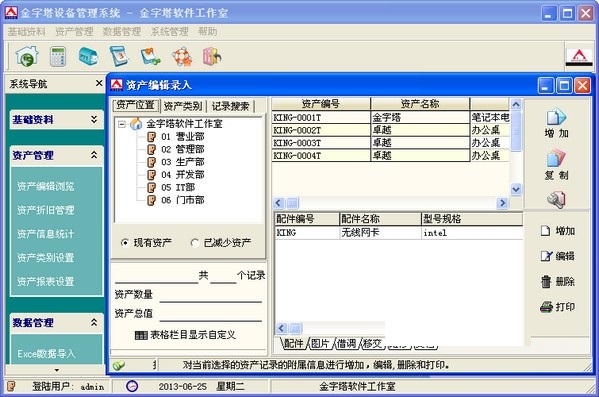Image resolution: width=599 pixels, height=397 pixels.
Task: Switch to the 资产位置 tab
Action: coord(136,105)
